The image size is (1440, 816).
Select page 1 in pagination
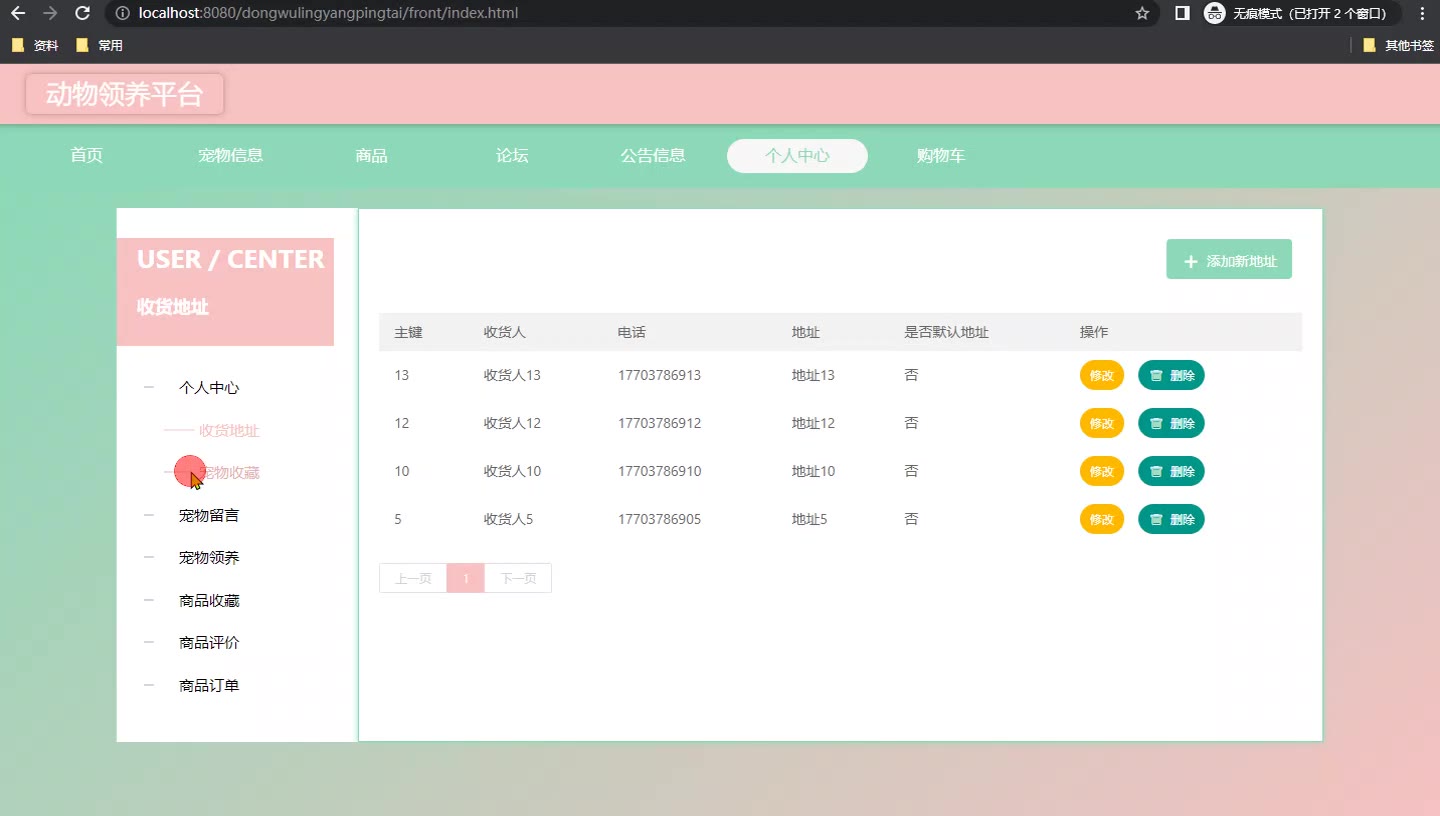click(465, 578)
